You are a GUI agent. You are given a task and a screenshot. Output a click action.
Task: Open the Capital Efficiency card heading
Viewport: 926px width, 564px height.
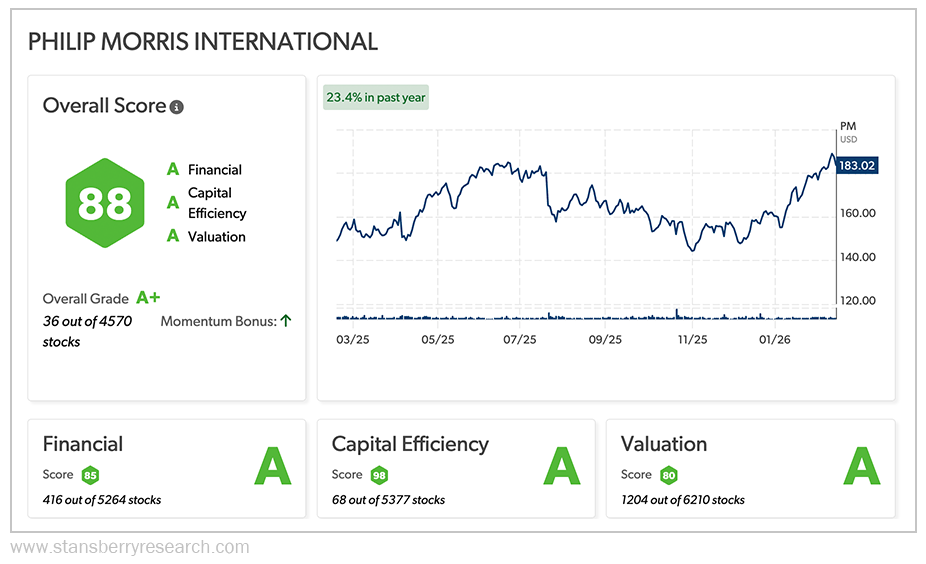pos(410,444)
